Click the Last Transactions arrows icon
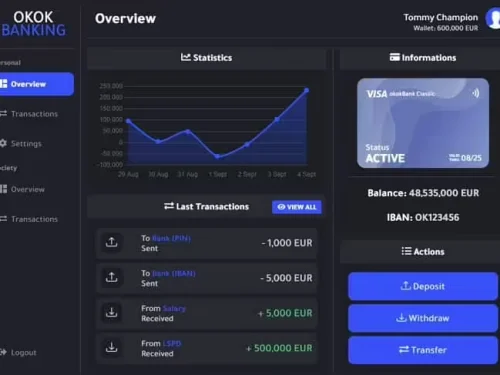Image resolution: width=500 pixels, height=375 pixels. pyautogui.click(x=169, y=206)
